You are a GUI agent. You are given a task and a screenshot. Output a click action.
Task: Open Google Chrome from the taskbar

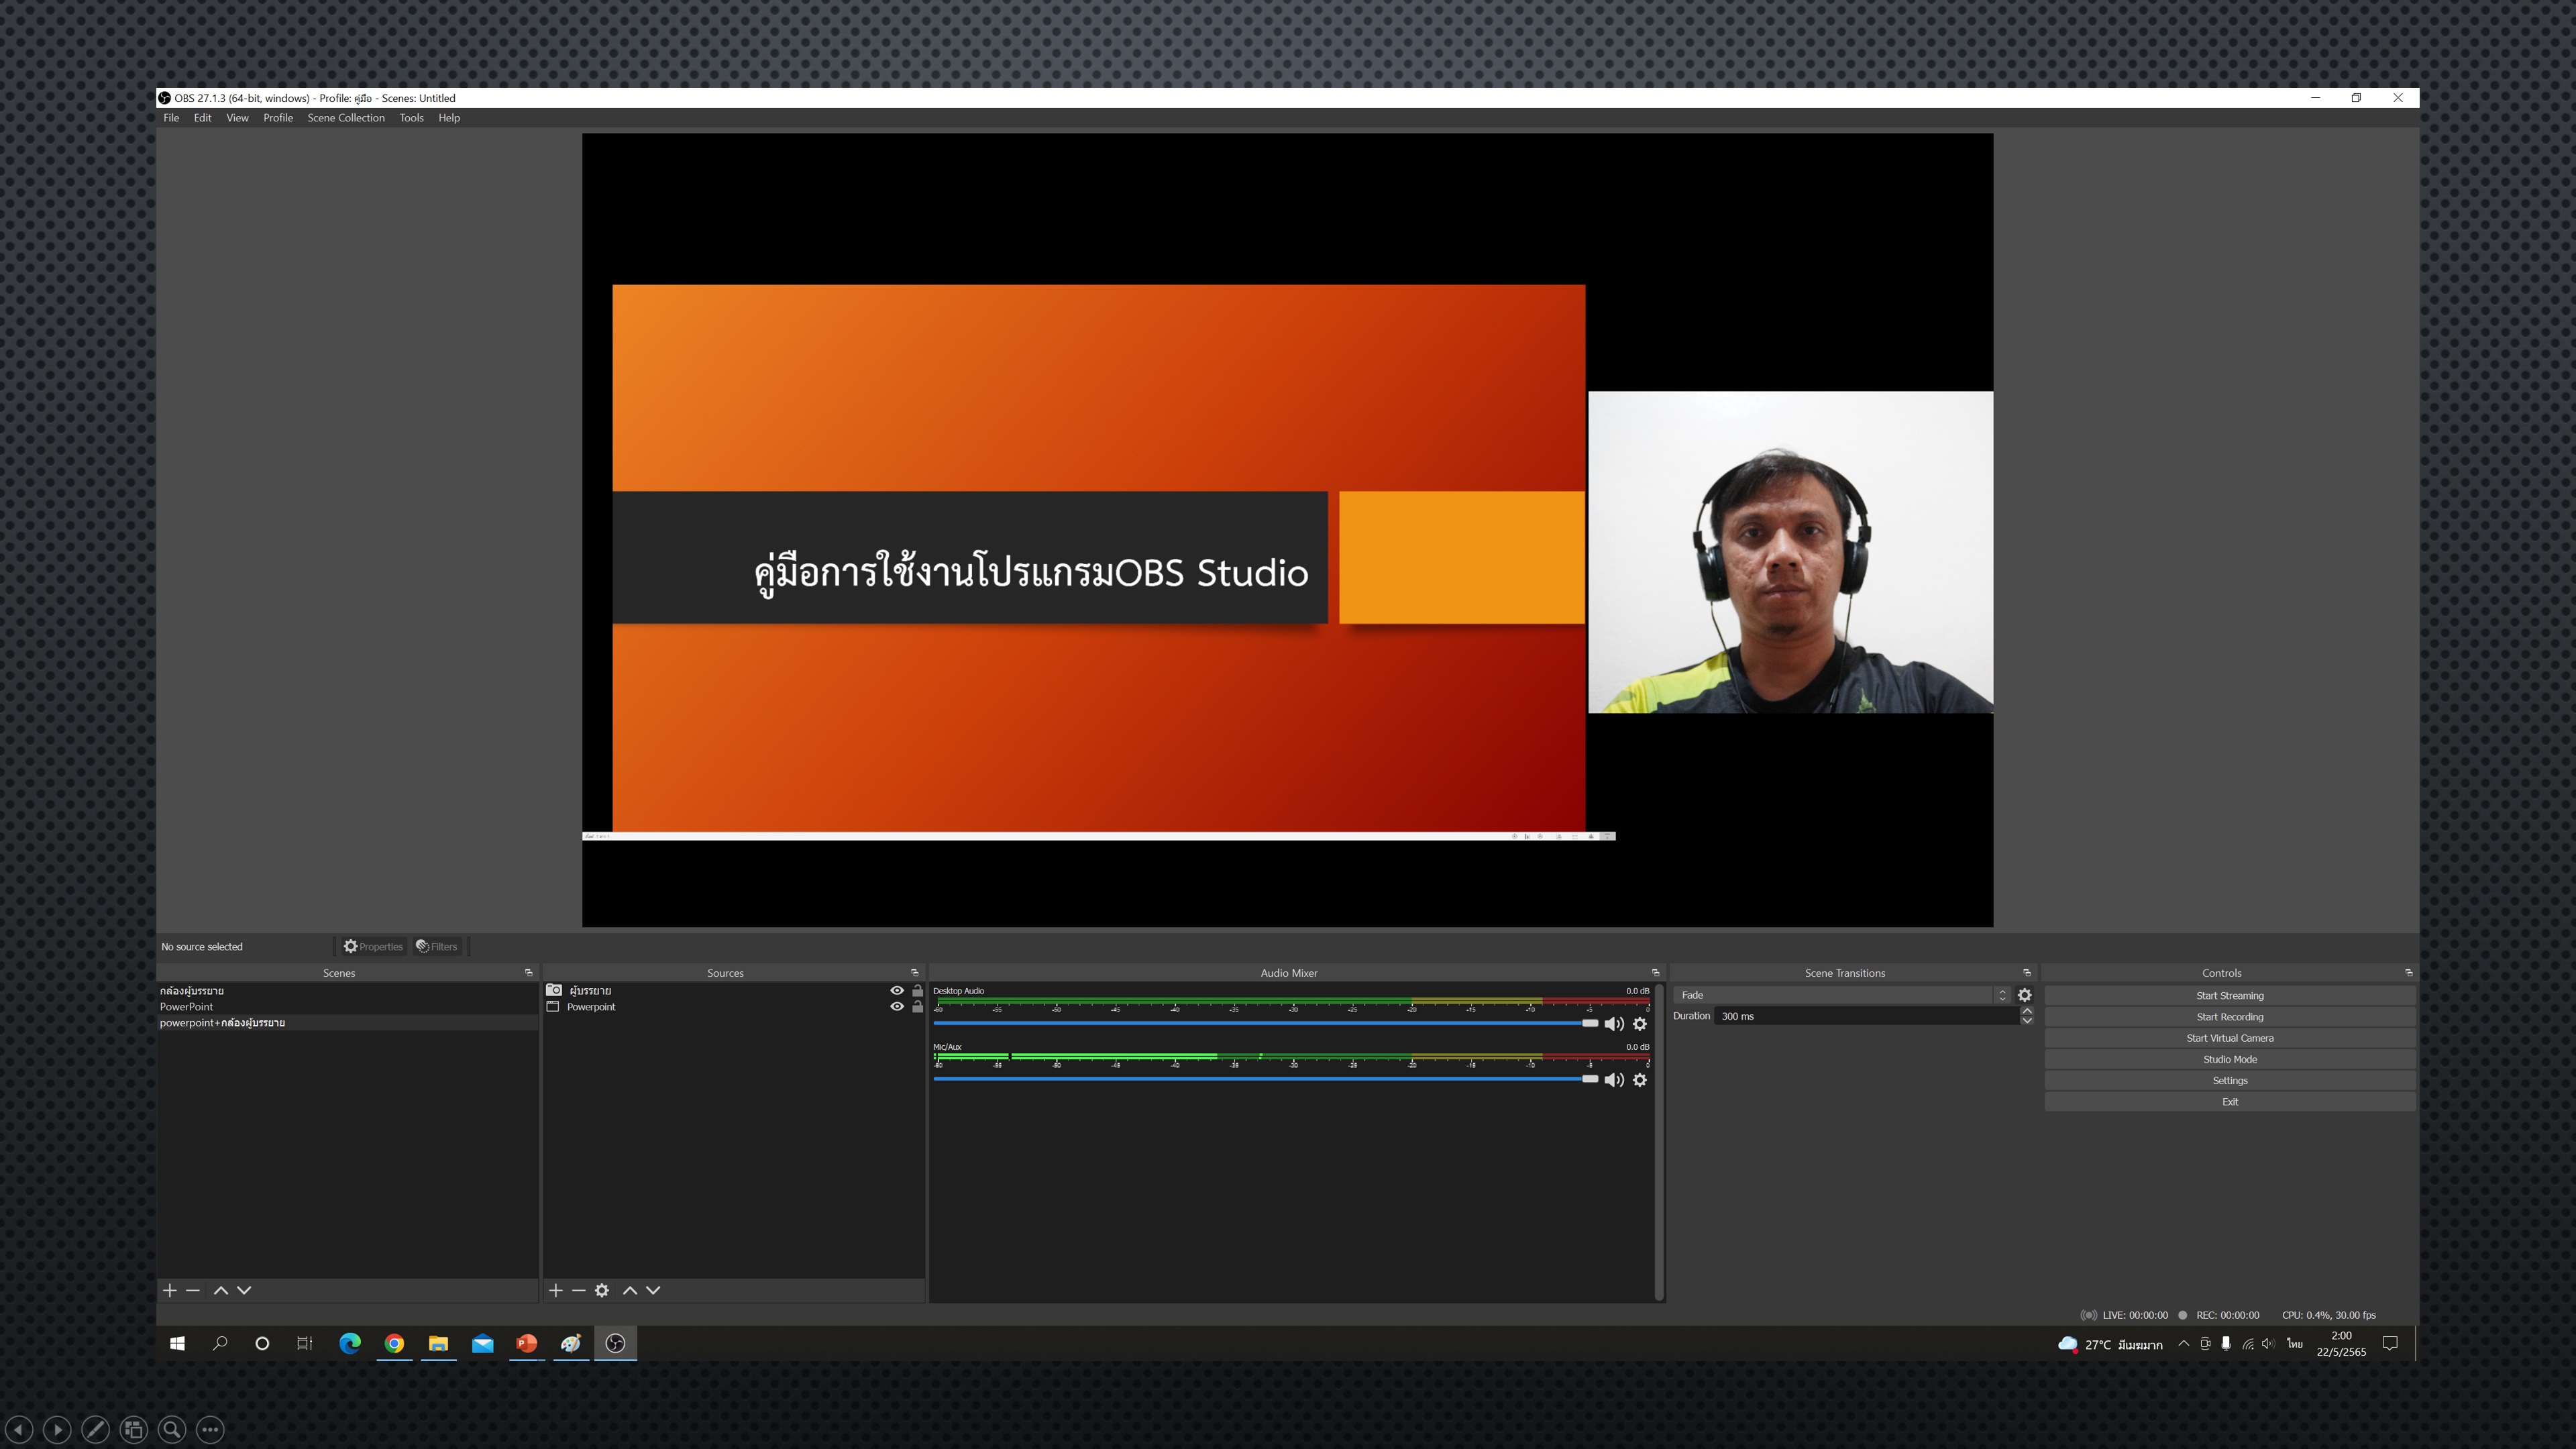click(x=394, y=1344)
